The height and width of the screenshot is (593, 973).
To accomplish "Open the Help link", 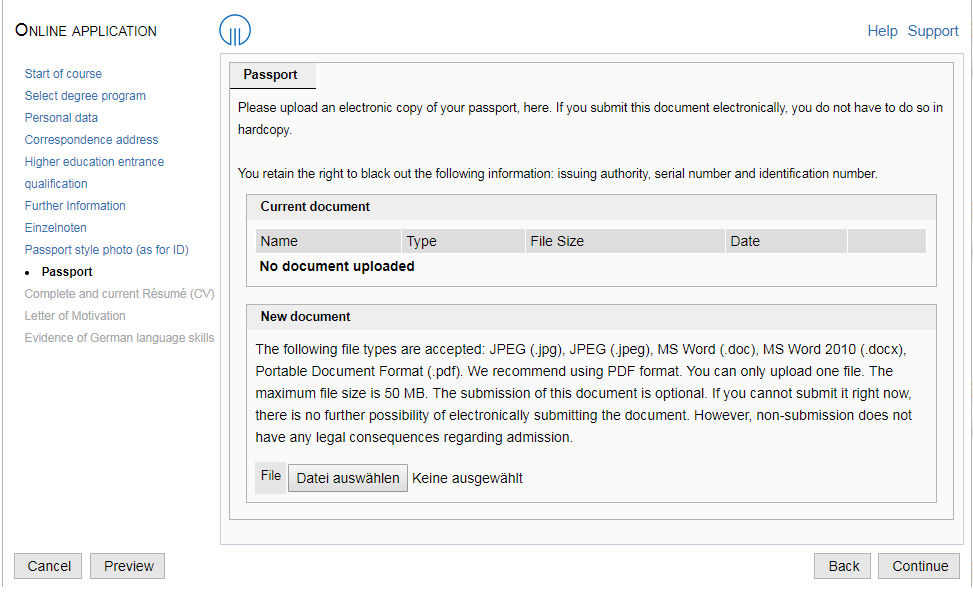I will coord(882,31).
